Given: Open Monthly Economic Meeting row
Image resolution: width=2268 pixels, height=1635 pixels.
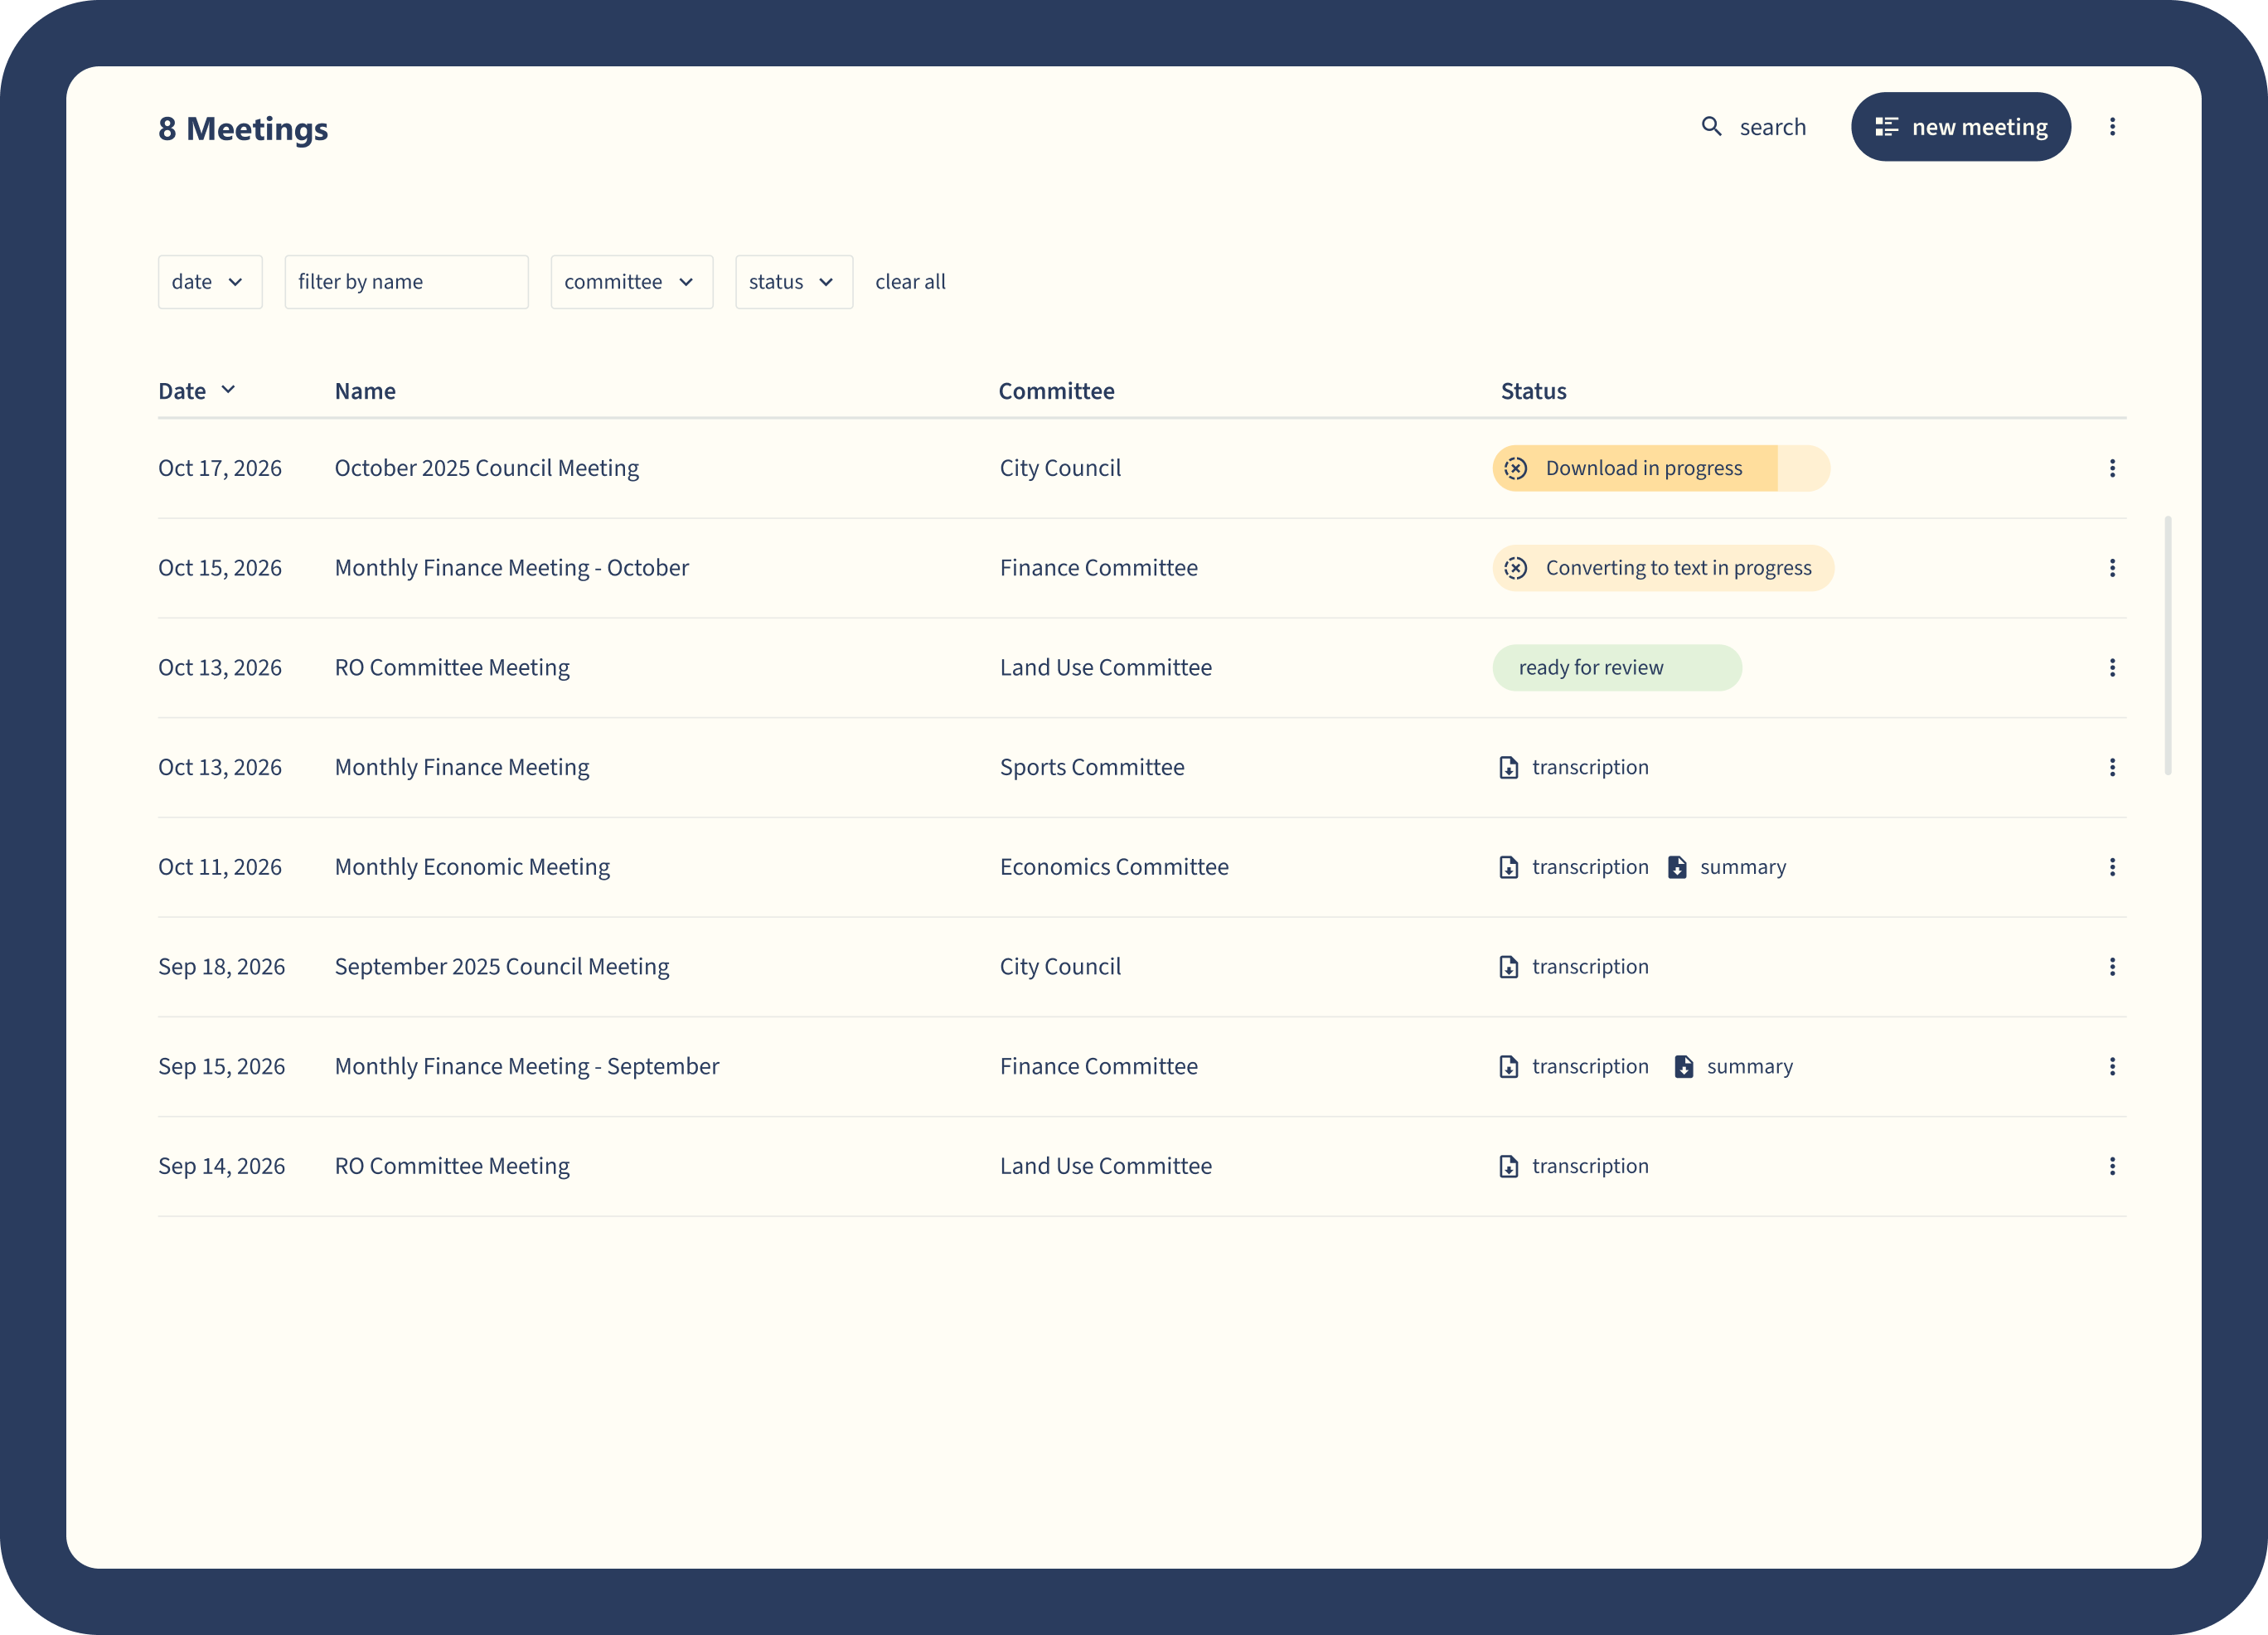Looking at the screenshot, I should click(x=472, y=867).
